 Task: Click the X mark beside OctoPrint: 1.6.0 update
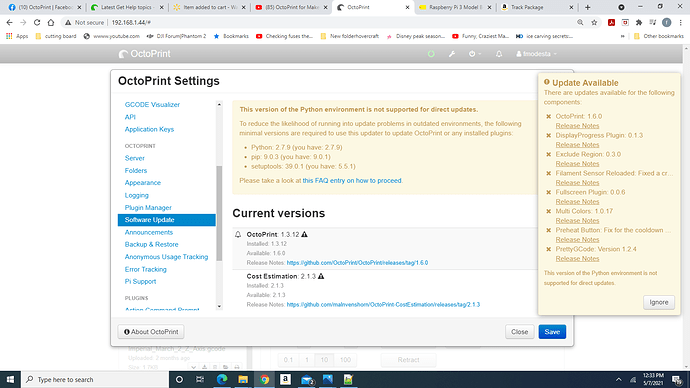click(548, 117)
